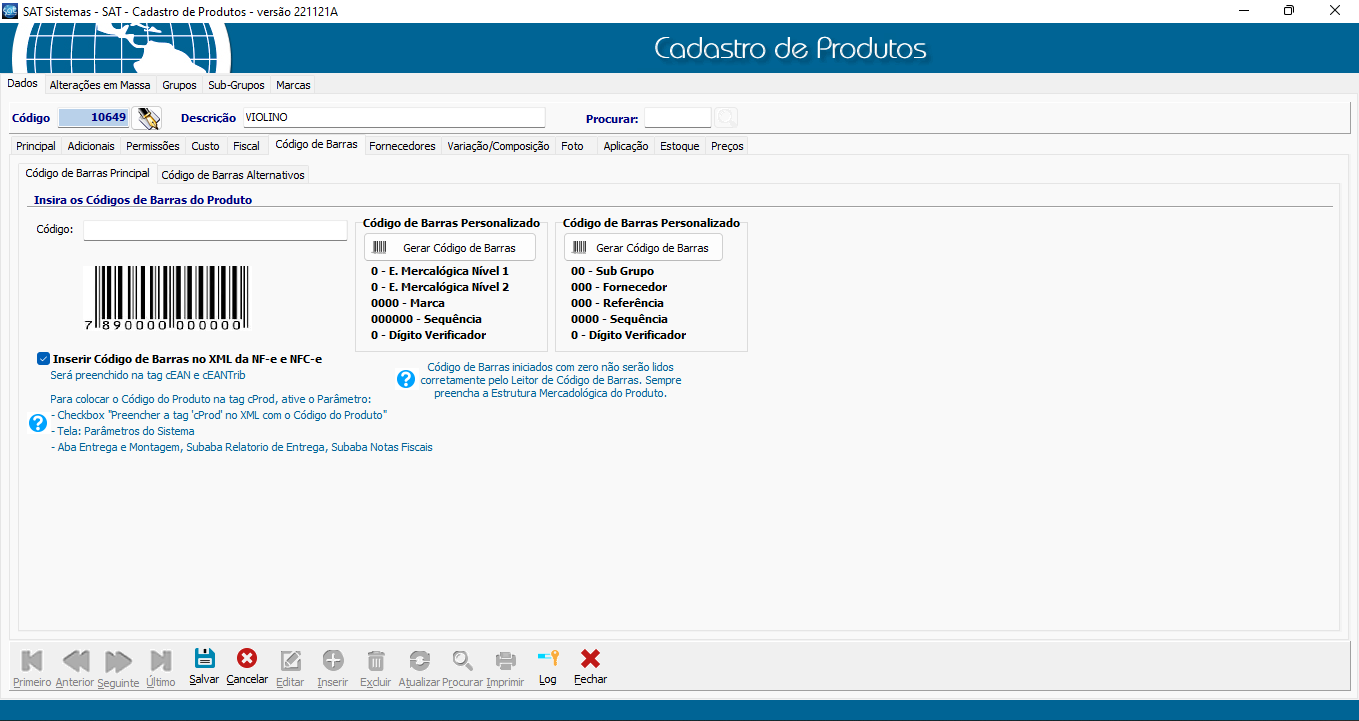Open the Log key icon
The width and height of the screenshot is (1359, 721).
click(x=547, y=660)
